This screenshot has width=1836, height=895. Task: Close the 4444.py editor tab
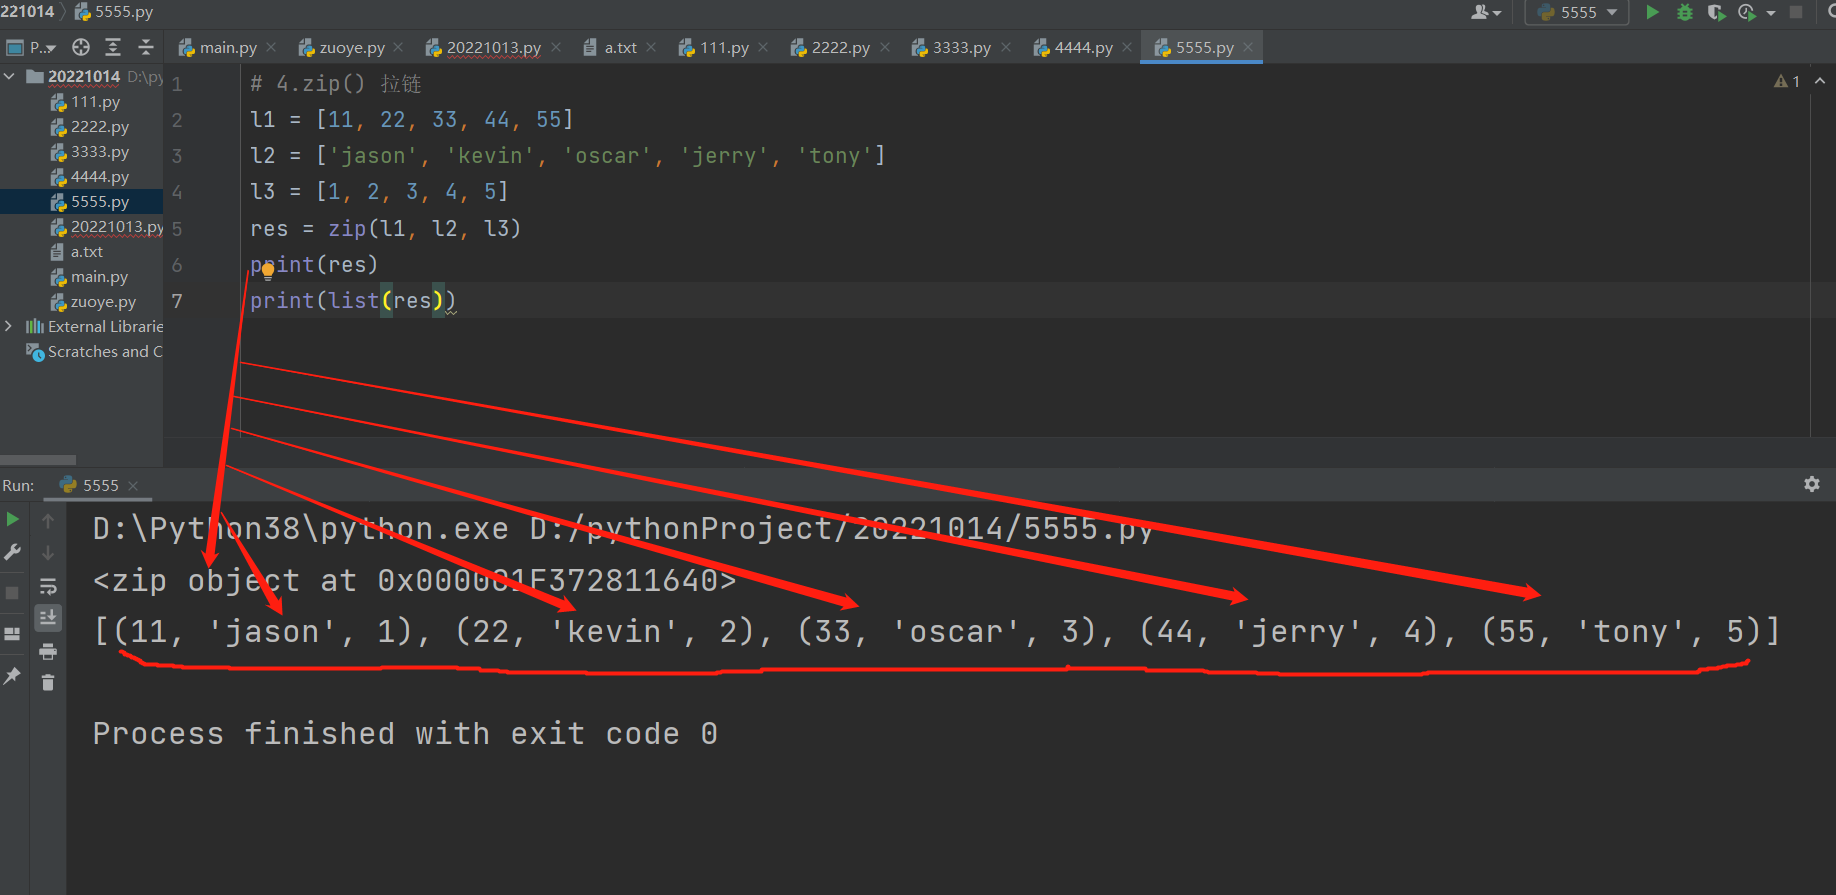pos(1127,47)
